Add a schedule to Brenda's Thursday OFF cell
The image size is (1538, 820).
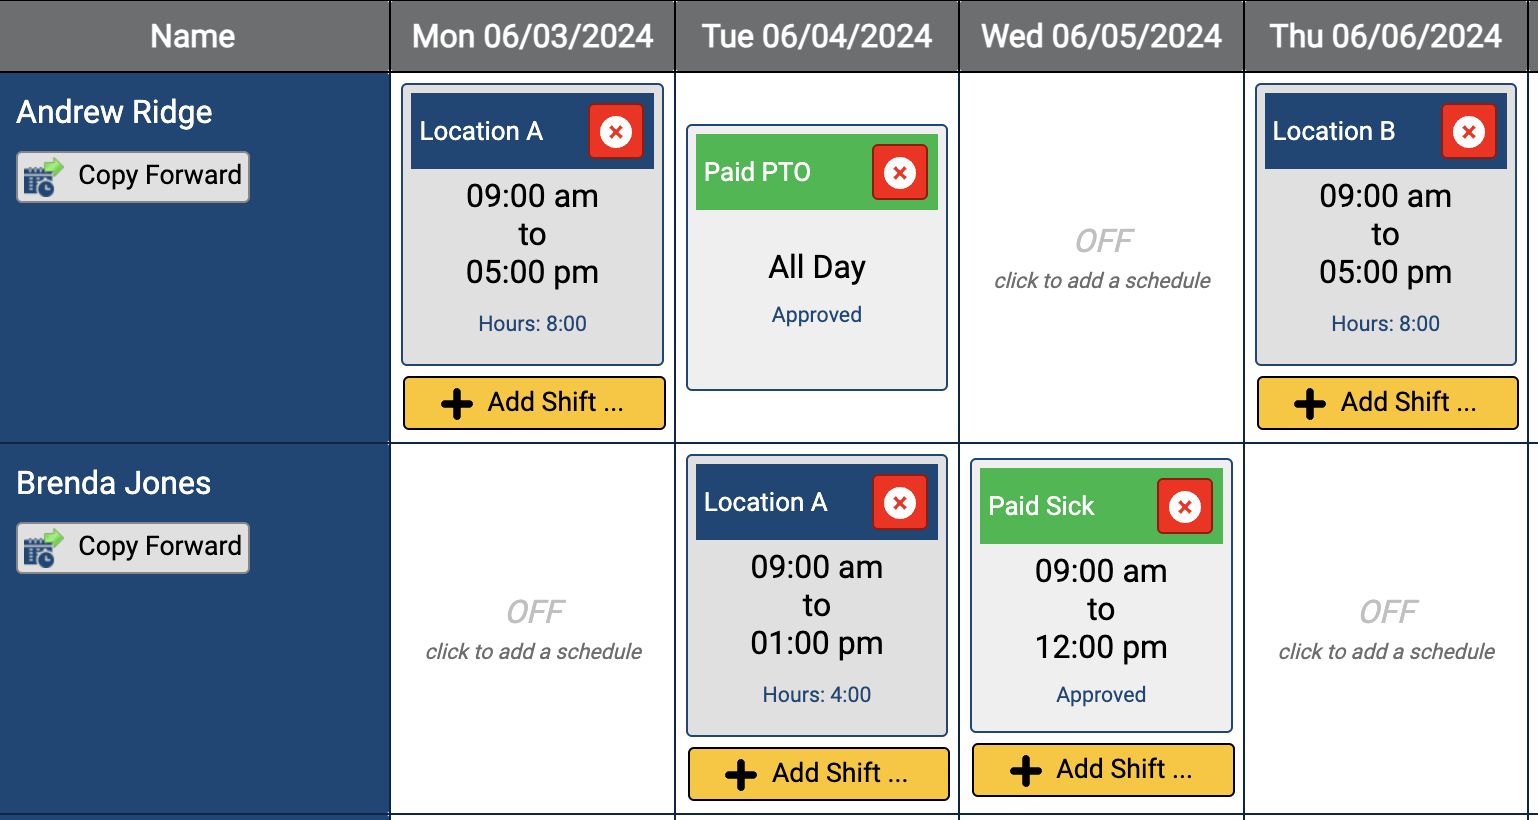point(1386,630)
